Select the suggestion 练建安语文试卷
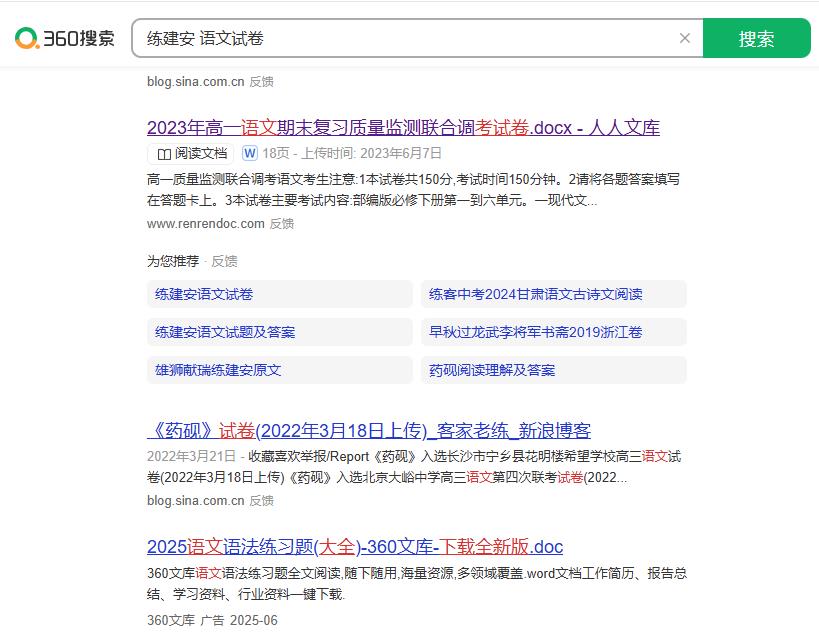Image resolution: width=819 pixels, height=642 pixels. coord(280,294)
